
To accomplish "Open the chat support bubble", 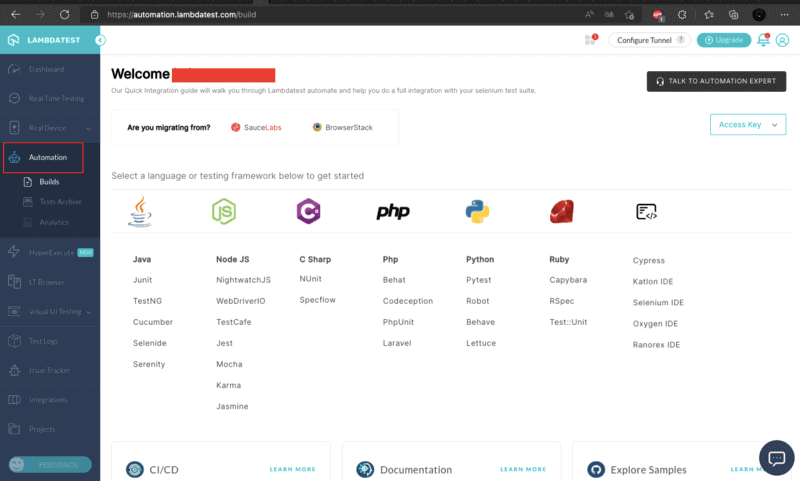I will (777, 458).
